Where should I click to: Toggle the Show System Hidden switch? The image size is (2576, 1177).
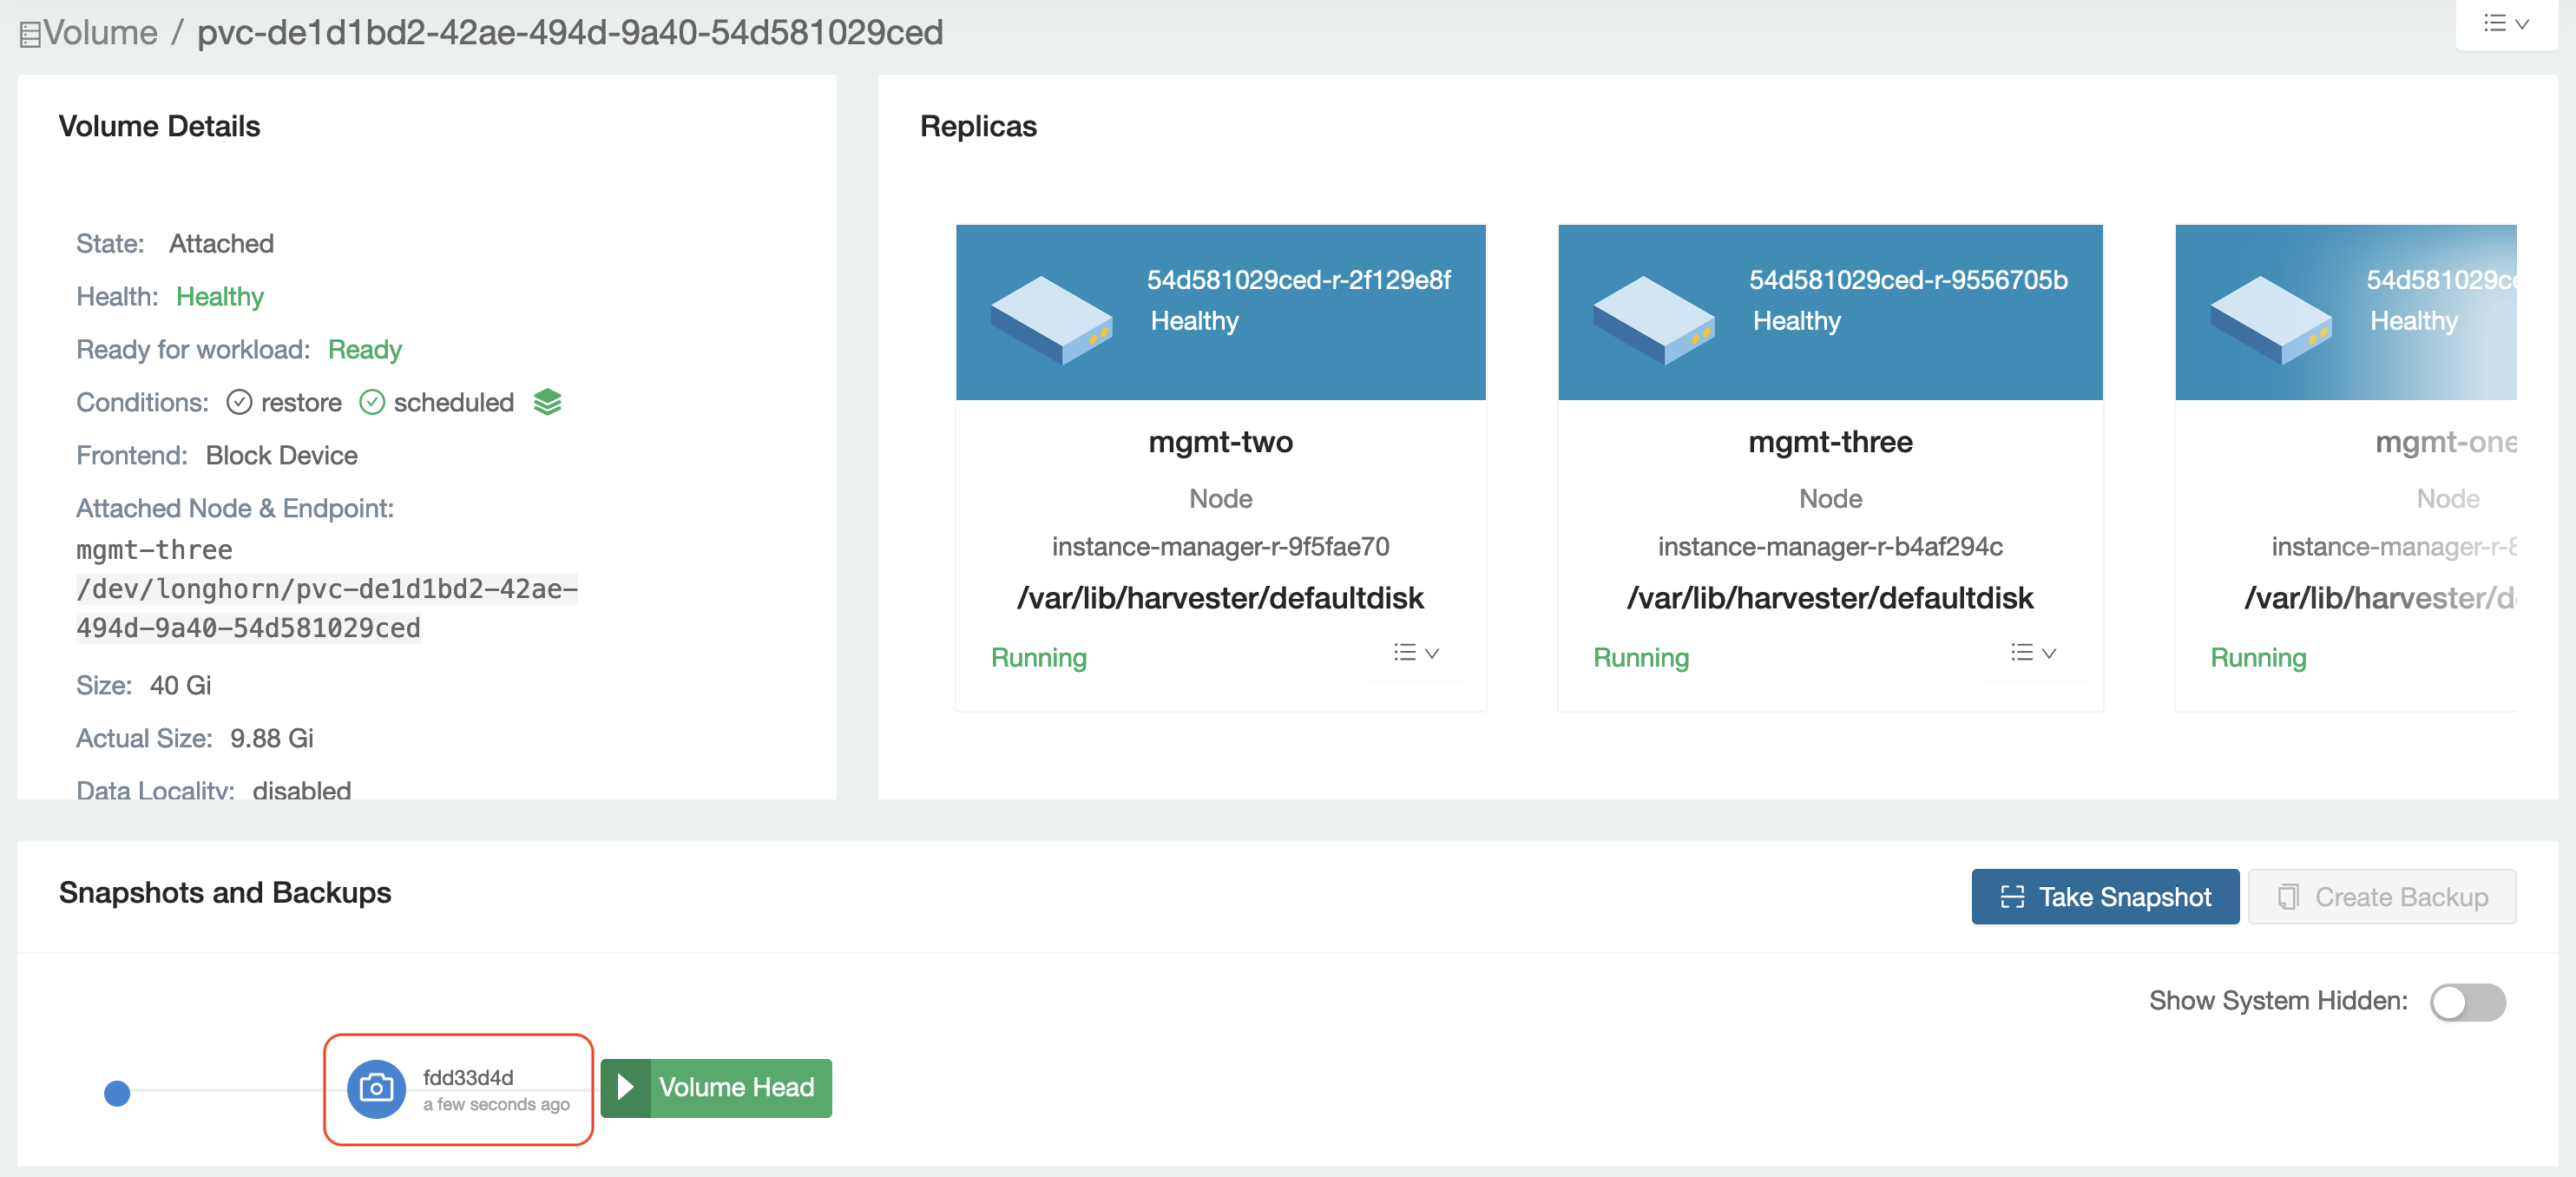pos(2467,1002)
